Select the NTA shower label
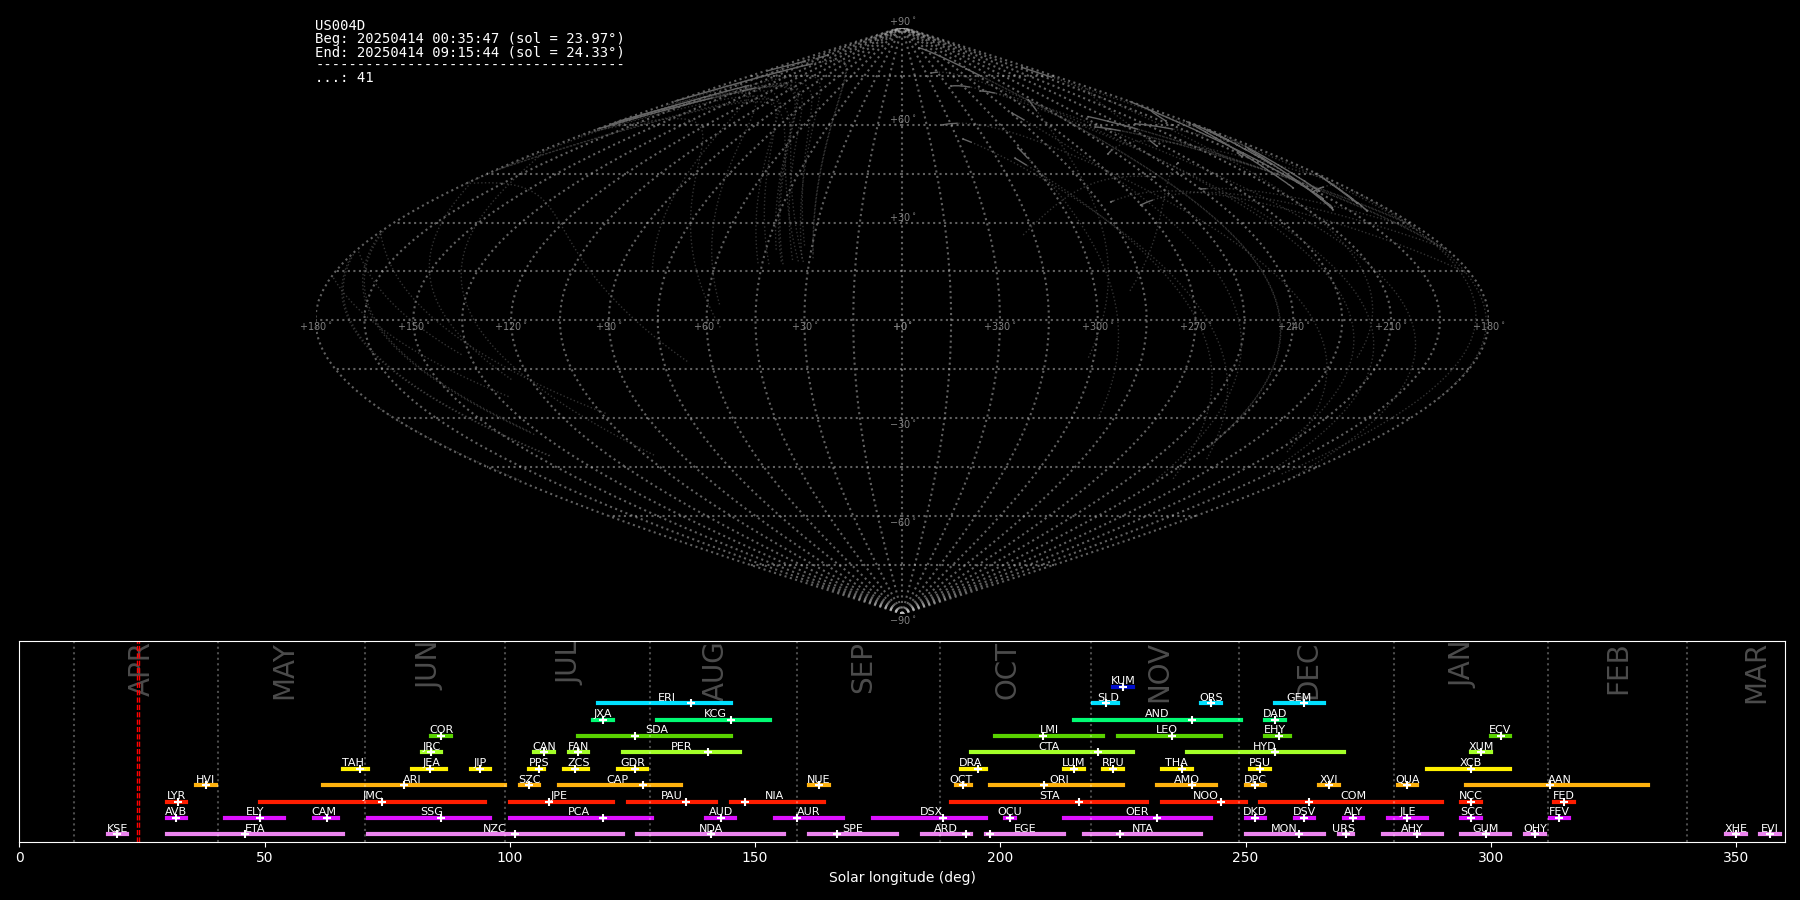 (x=1142, y=828)
